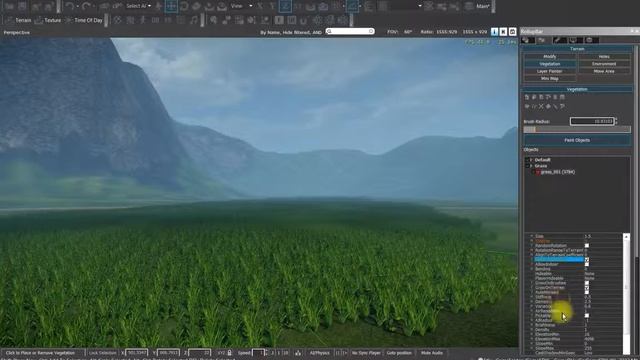Click the magnet-shaped icon in second toolbar

click(x=304, y=20)
